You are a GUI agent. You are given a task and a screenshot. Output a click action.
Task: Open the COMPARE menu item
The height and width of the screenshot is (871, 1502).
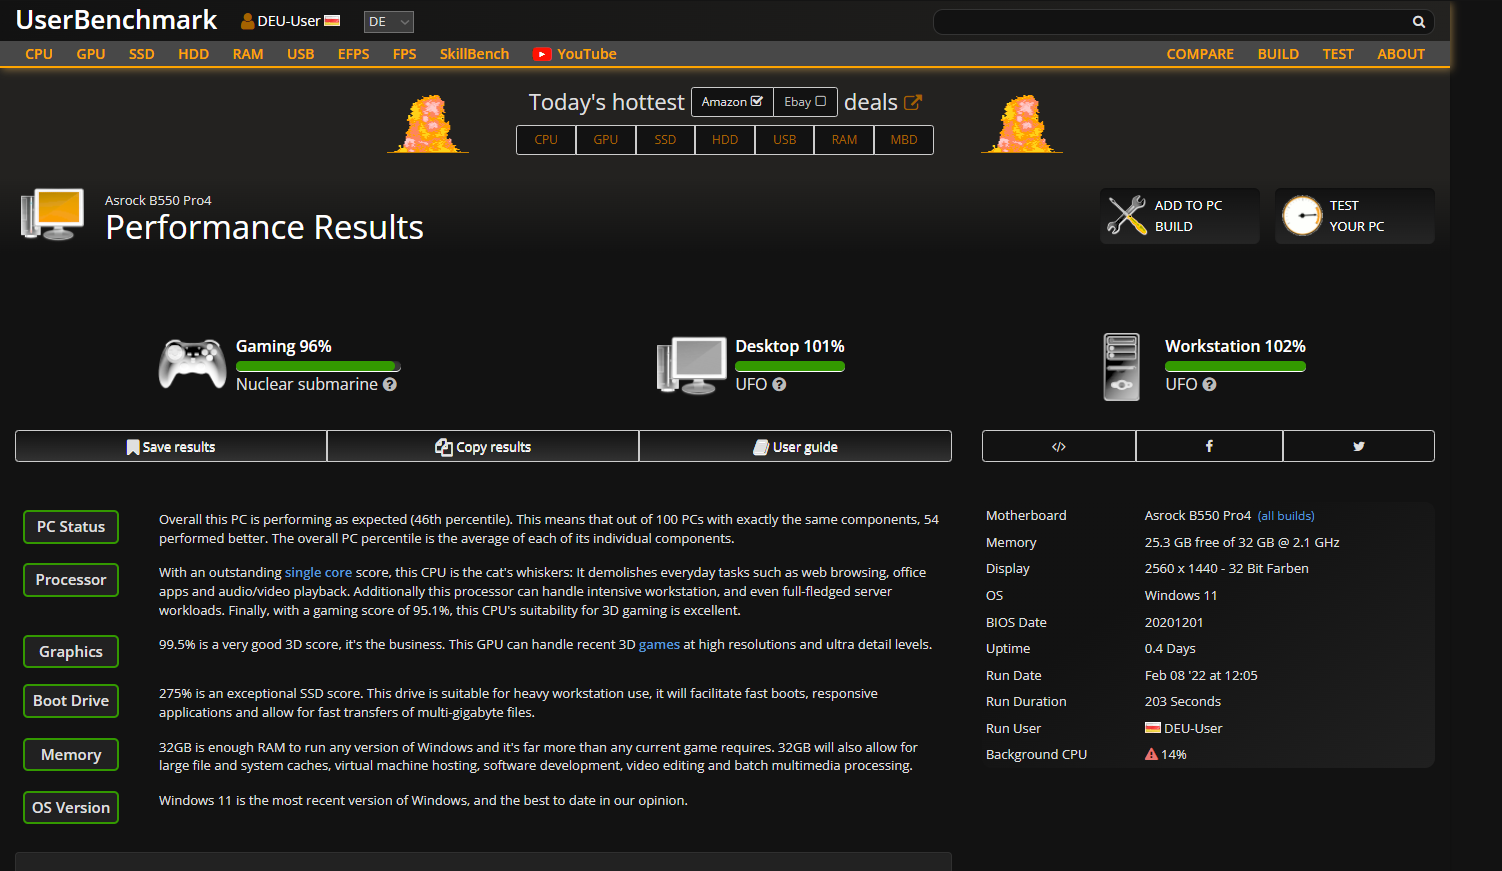click(x=1200, y=54)
